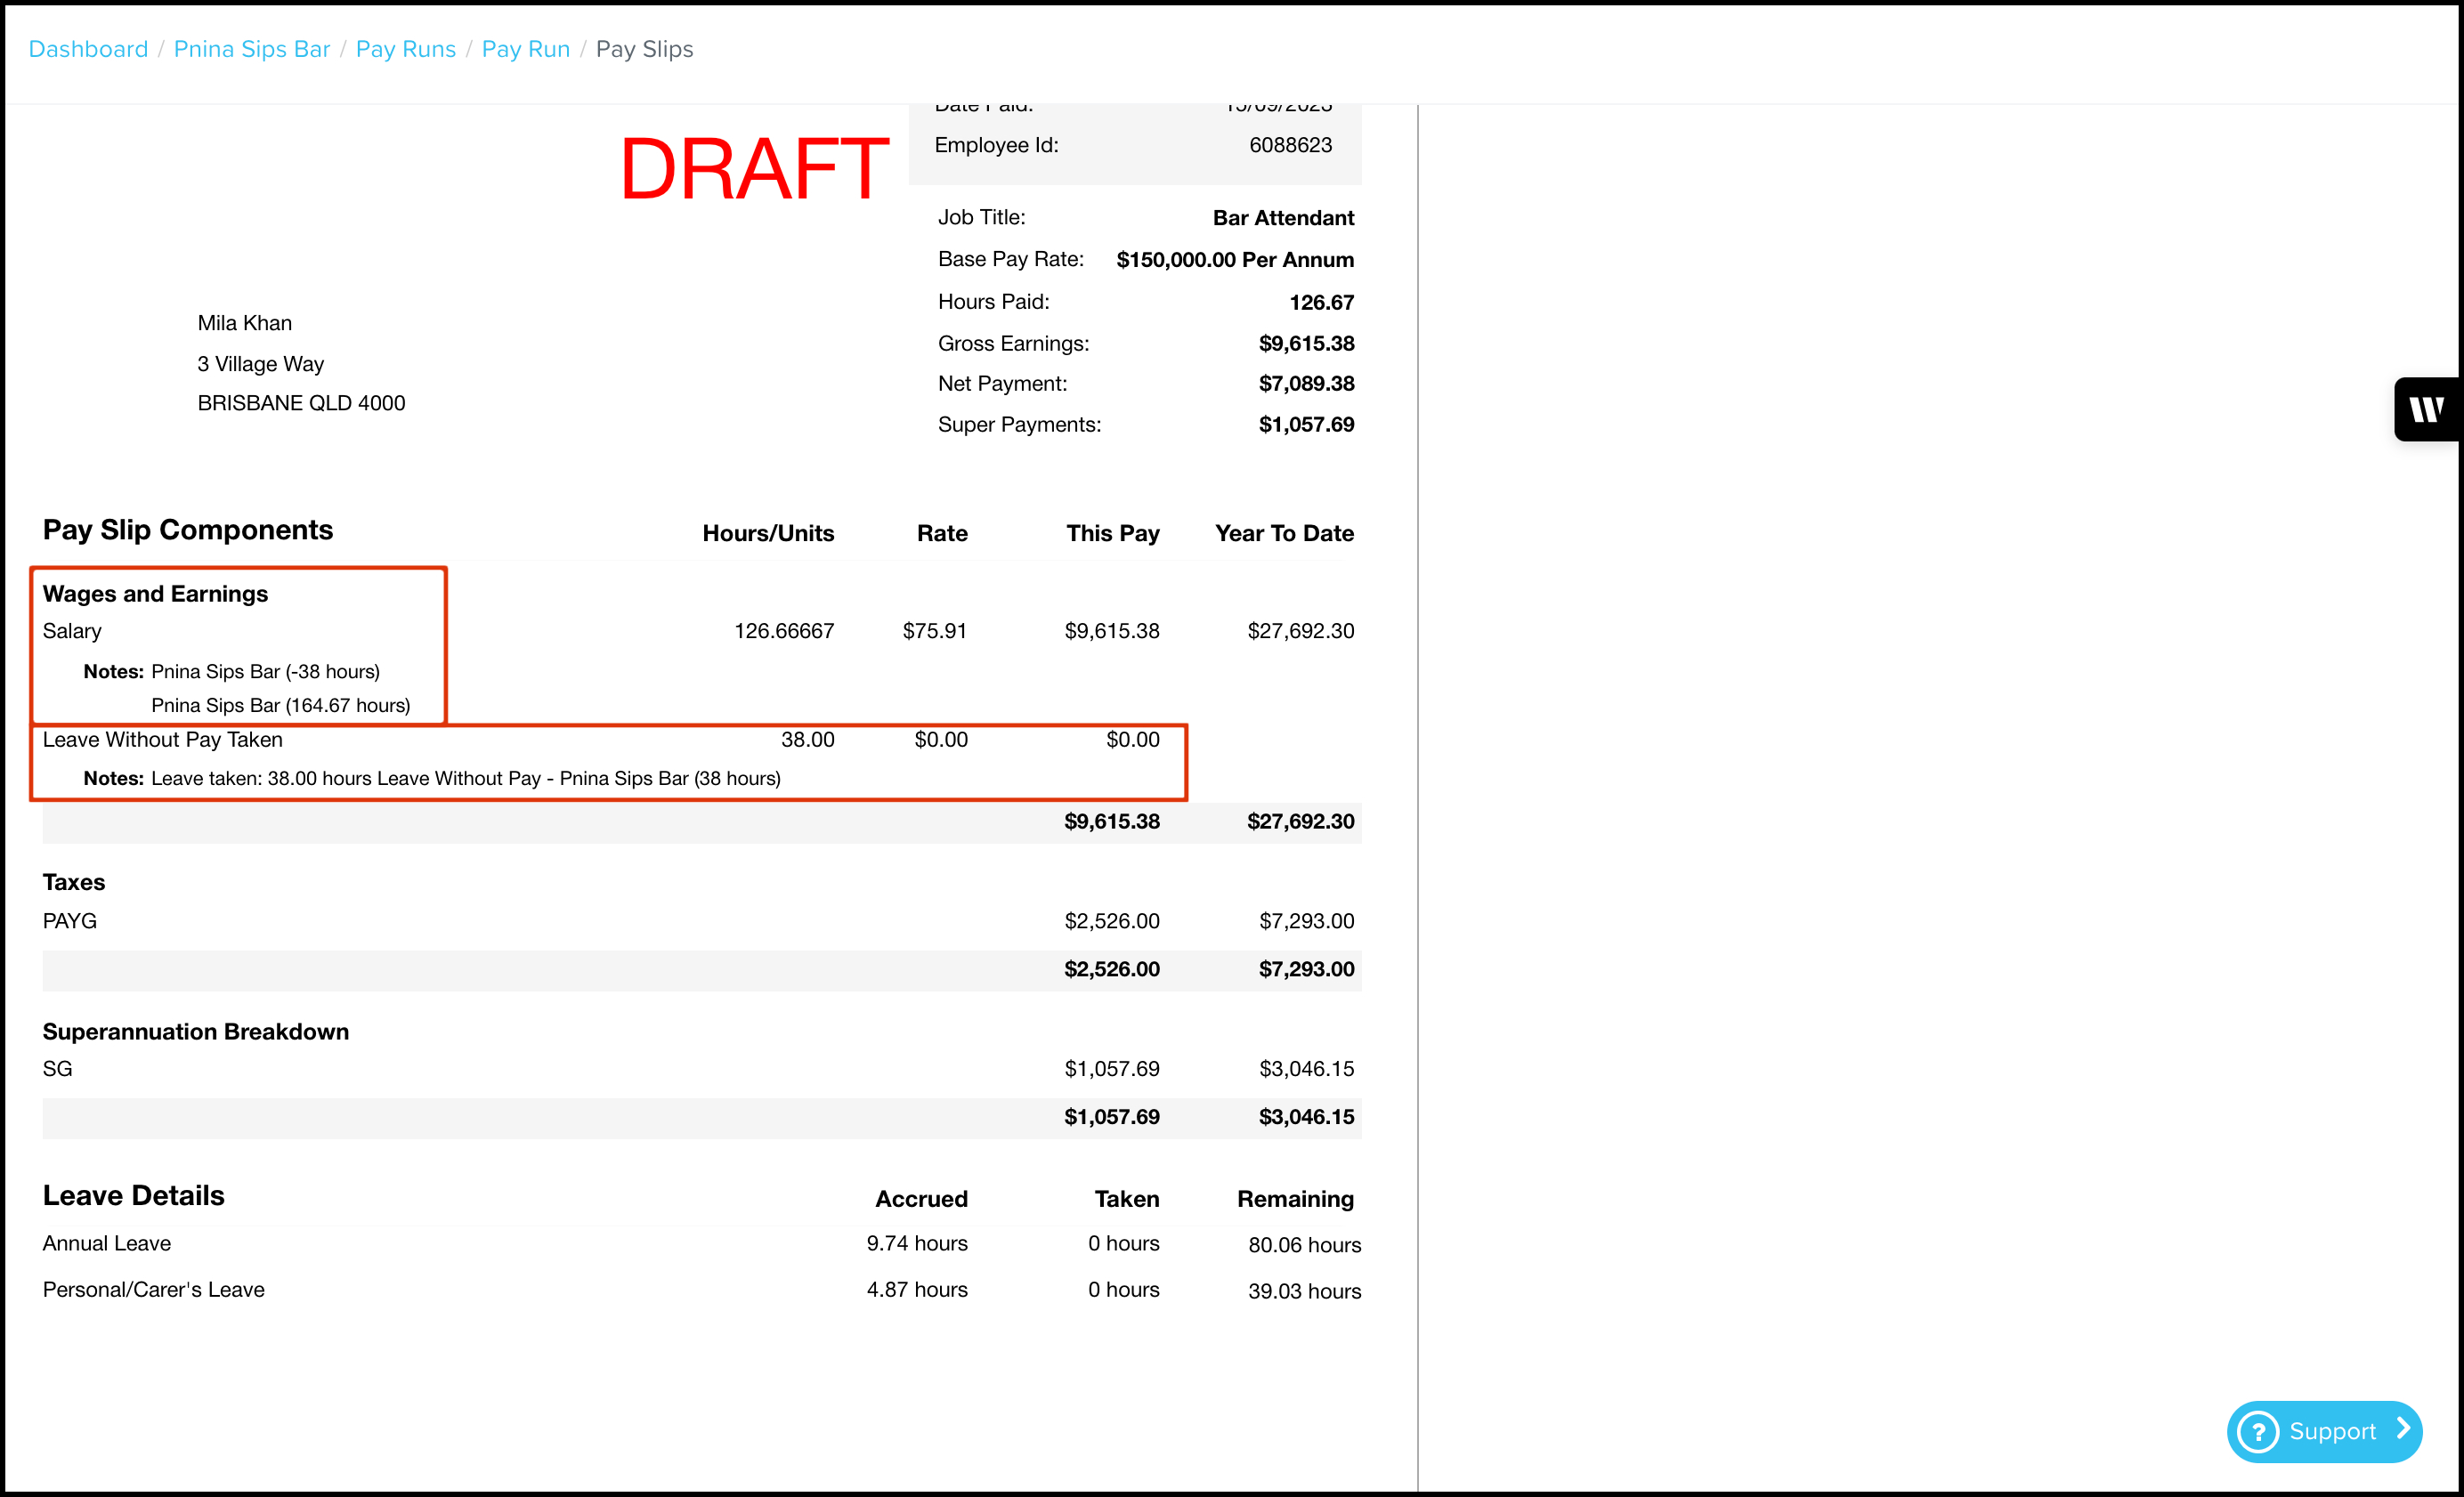
Task: Select the Salary row label
Action: [72, 631]
